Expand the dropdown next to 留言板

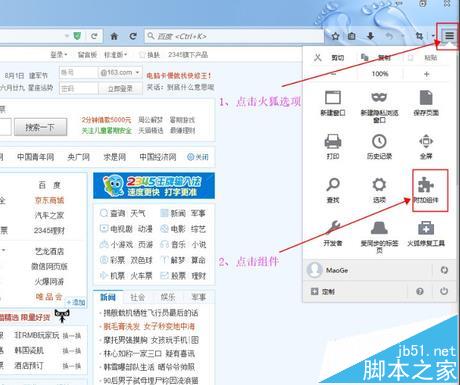[x=115, y=54]
